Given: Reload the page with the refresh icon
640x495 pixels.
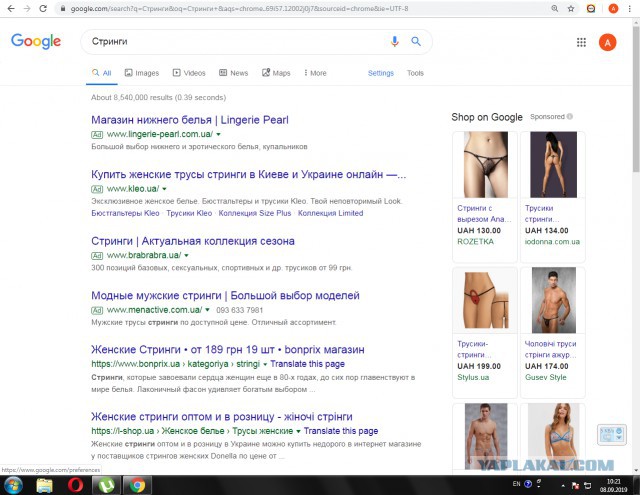Looking at the screenshot, I should click(43, 9).
